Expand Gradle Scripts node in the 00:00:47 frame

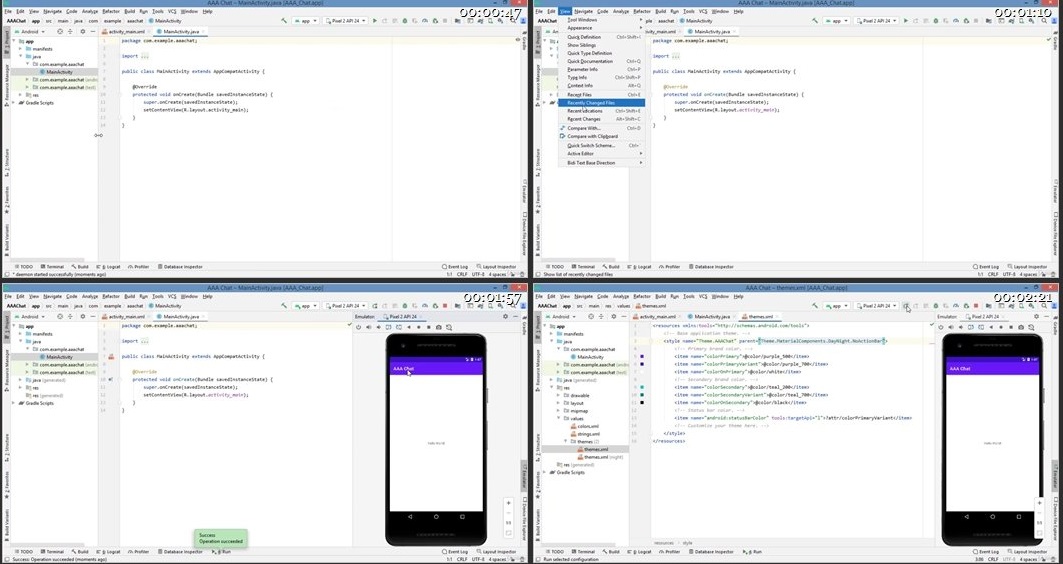pos(15,103)
